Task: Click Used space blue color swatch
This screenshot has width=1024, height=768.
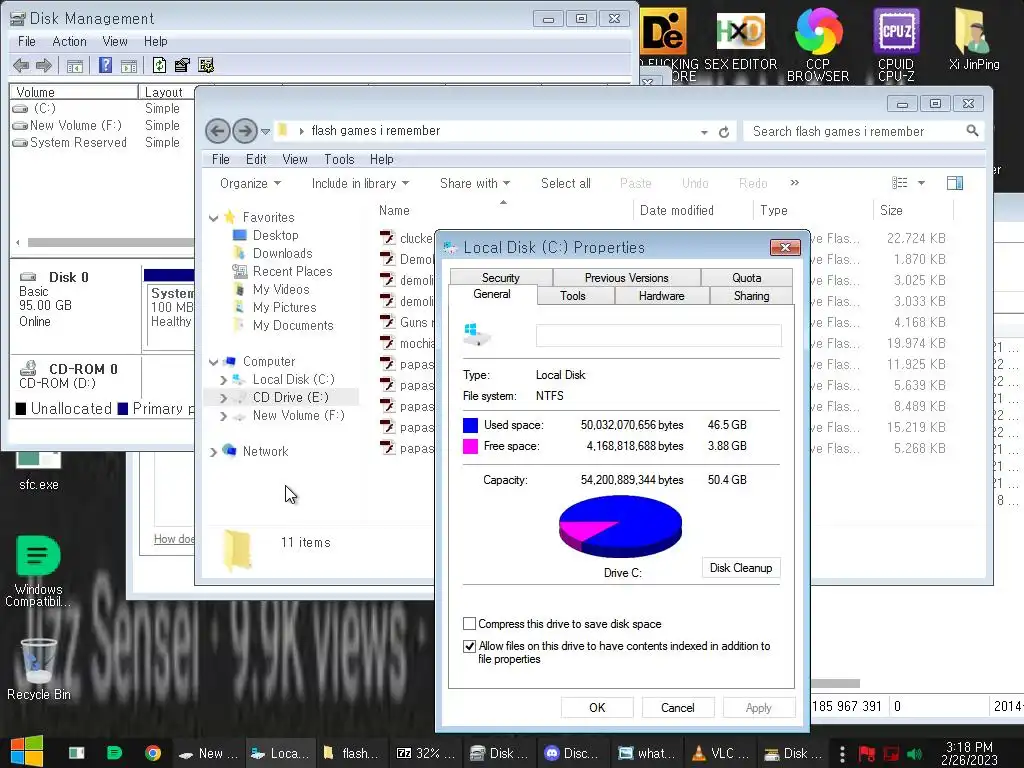Action: tap(470, 425)
